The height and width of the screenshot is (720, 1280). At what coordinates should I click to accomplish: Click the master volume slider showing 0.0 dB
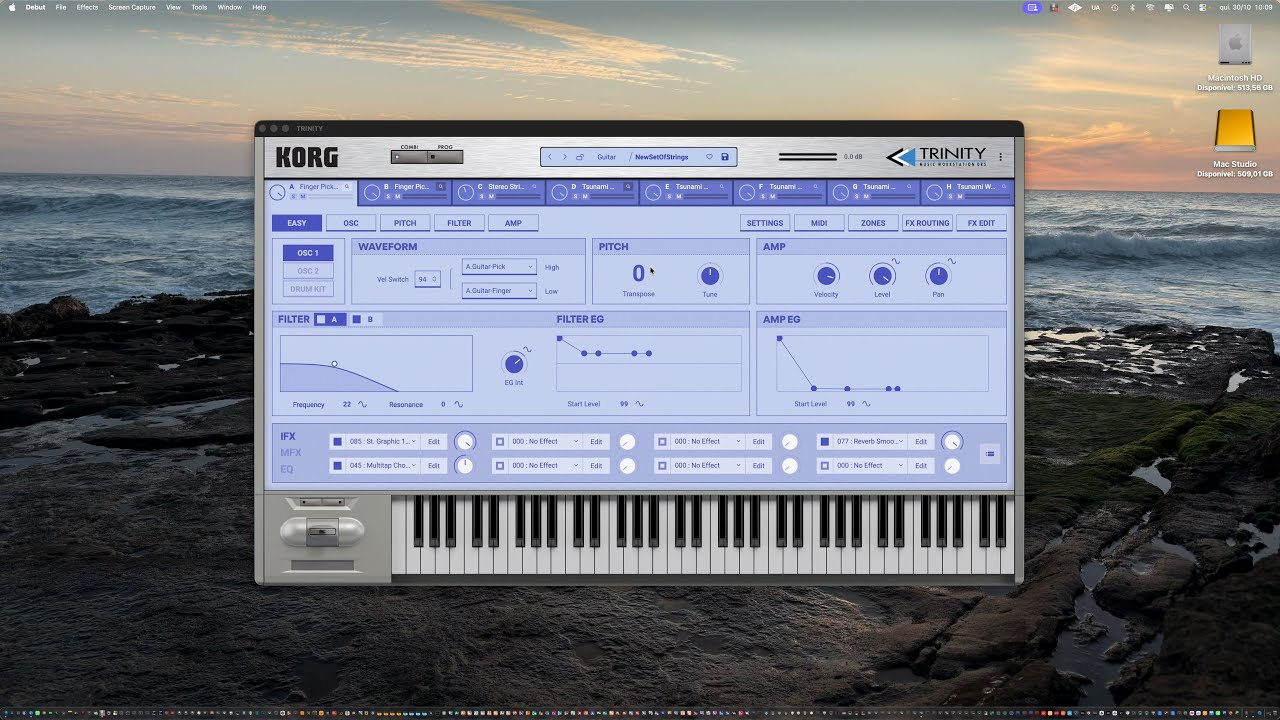[808, 157]
